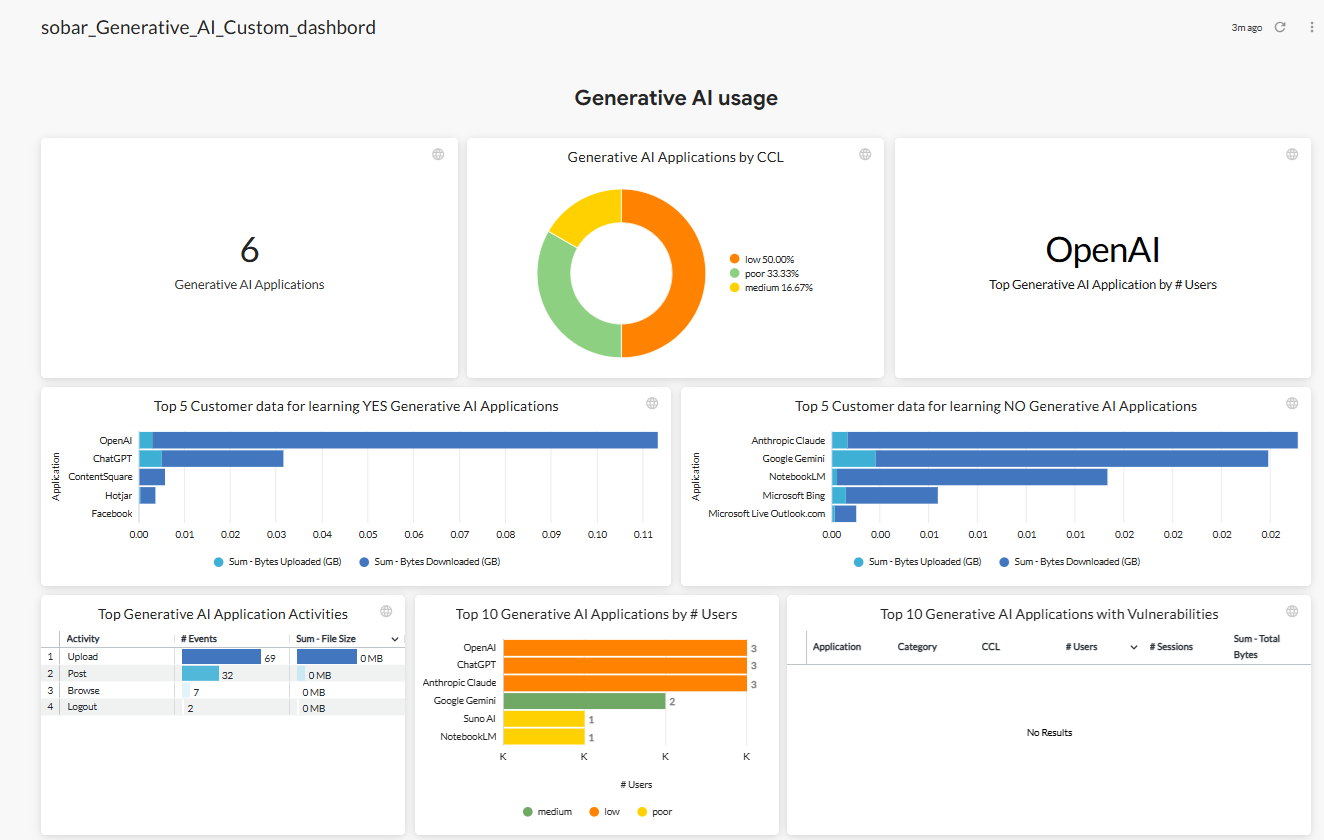Select the ChatGPT bar in YES chart
The width and height of the screenshot is (1324, 840).
point(211,458)
